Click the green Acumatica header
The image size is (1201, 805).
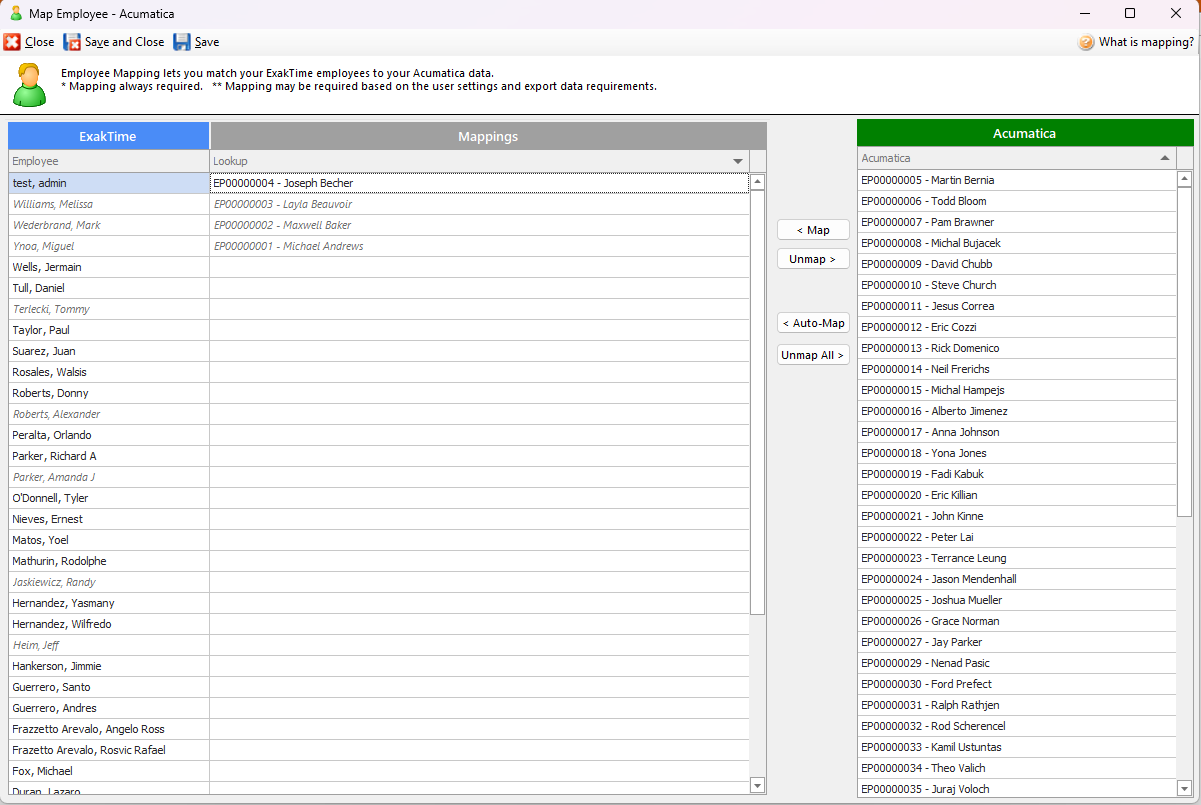tap(1025, 133)
